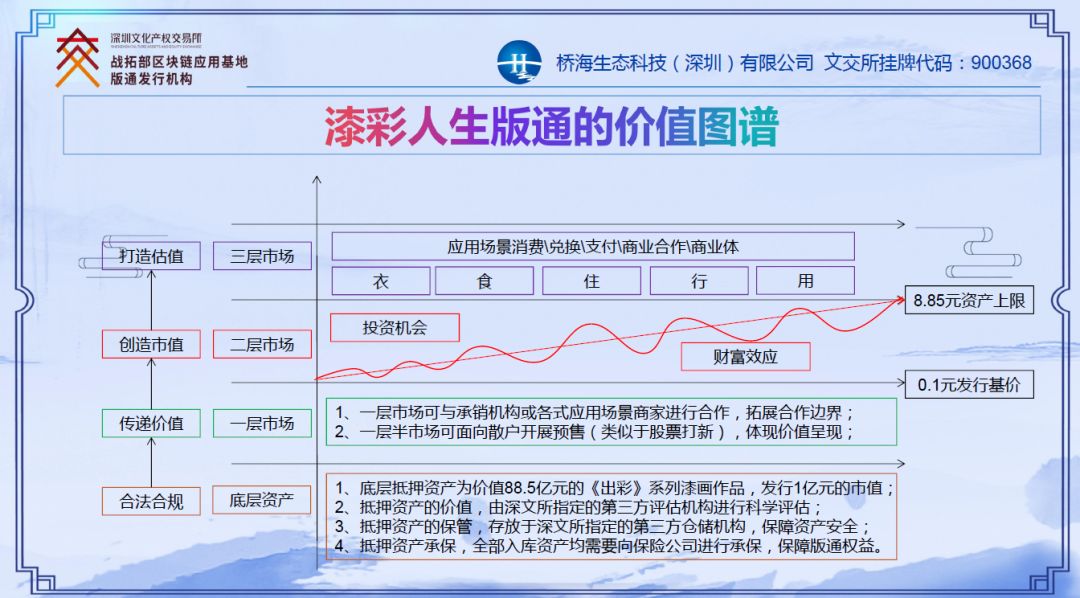Click company name 桥海生态科技（深圳）有限公司
Screen dimensions: 1080x598
tap(685, 63)
